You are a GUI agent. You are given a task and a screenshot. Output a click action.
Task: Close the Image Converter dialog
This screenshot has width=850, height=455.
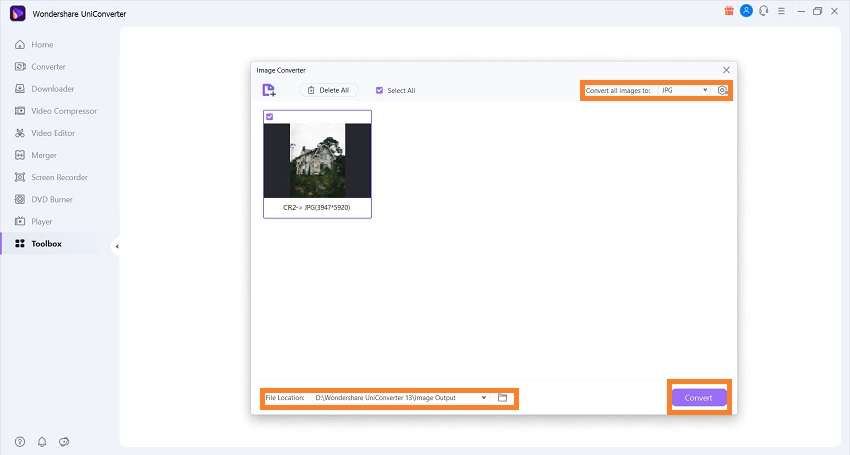[726, 70]
